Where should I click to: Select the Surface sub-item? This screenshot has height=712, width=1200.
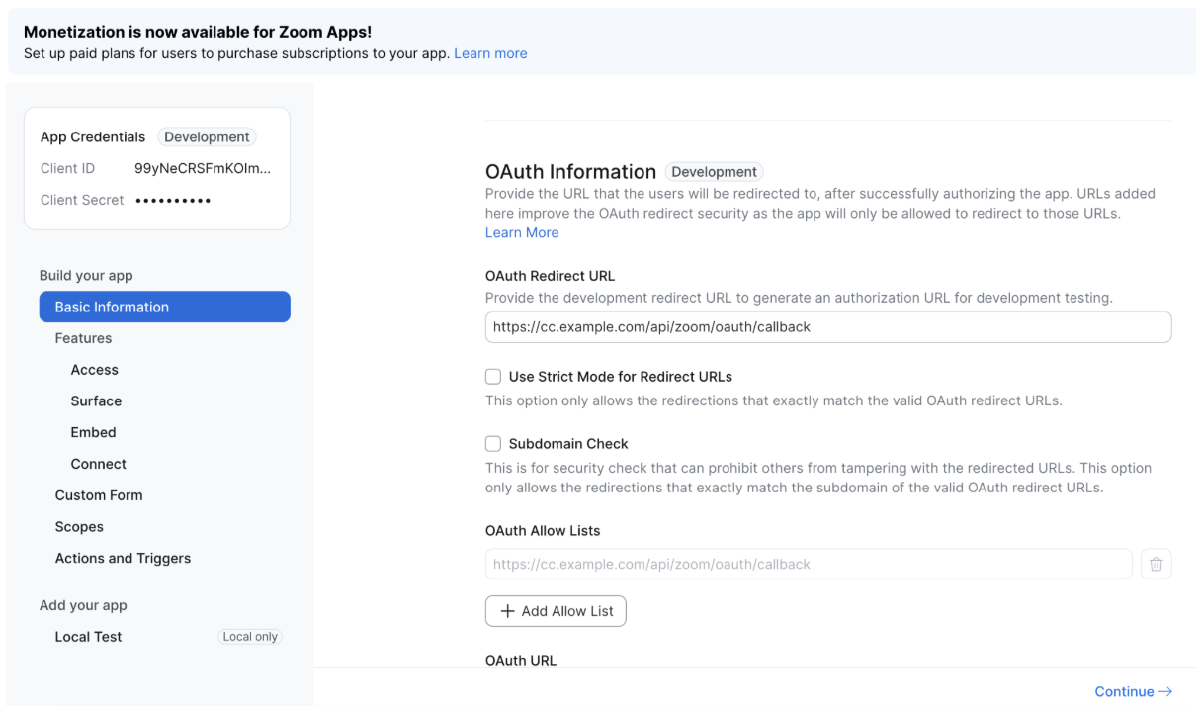96,401
